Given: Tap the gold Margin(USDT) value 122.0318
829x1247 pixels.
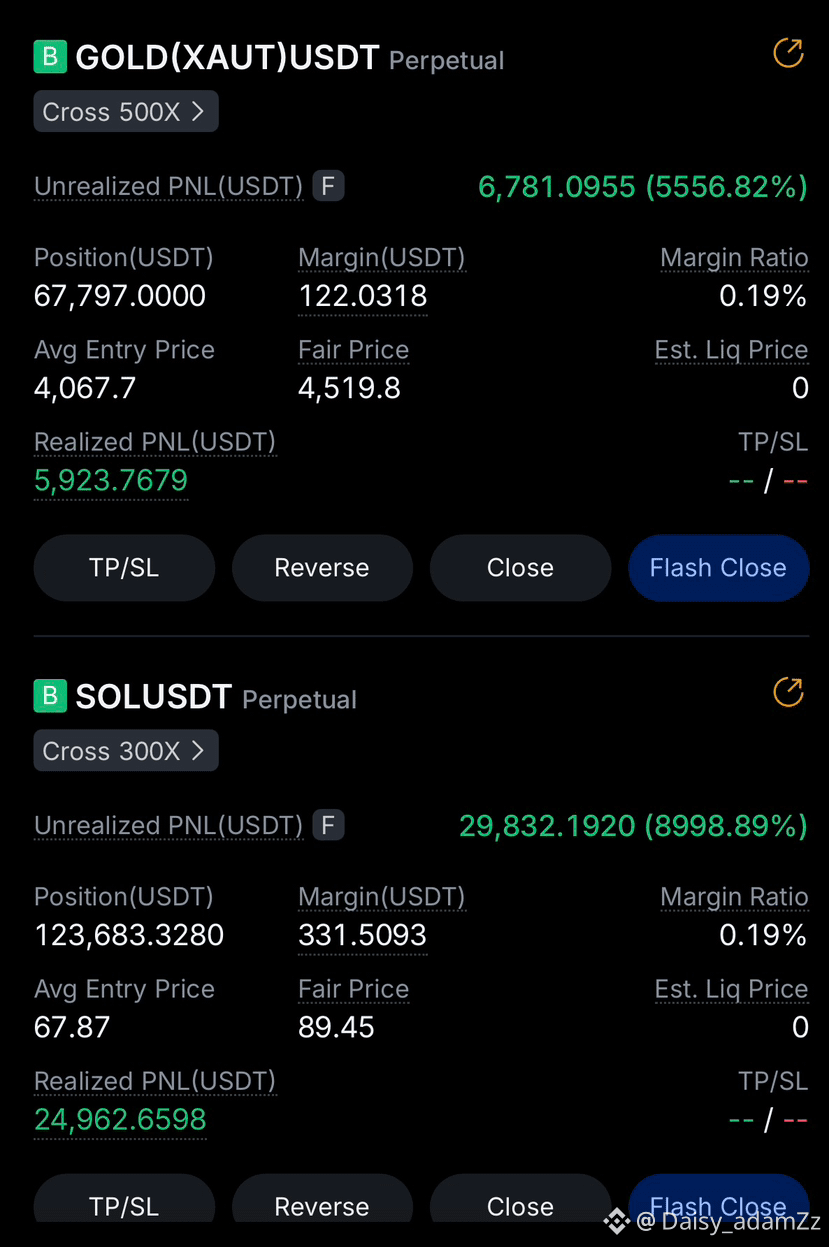Looking at the screenshot, I should coord(363,296).
